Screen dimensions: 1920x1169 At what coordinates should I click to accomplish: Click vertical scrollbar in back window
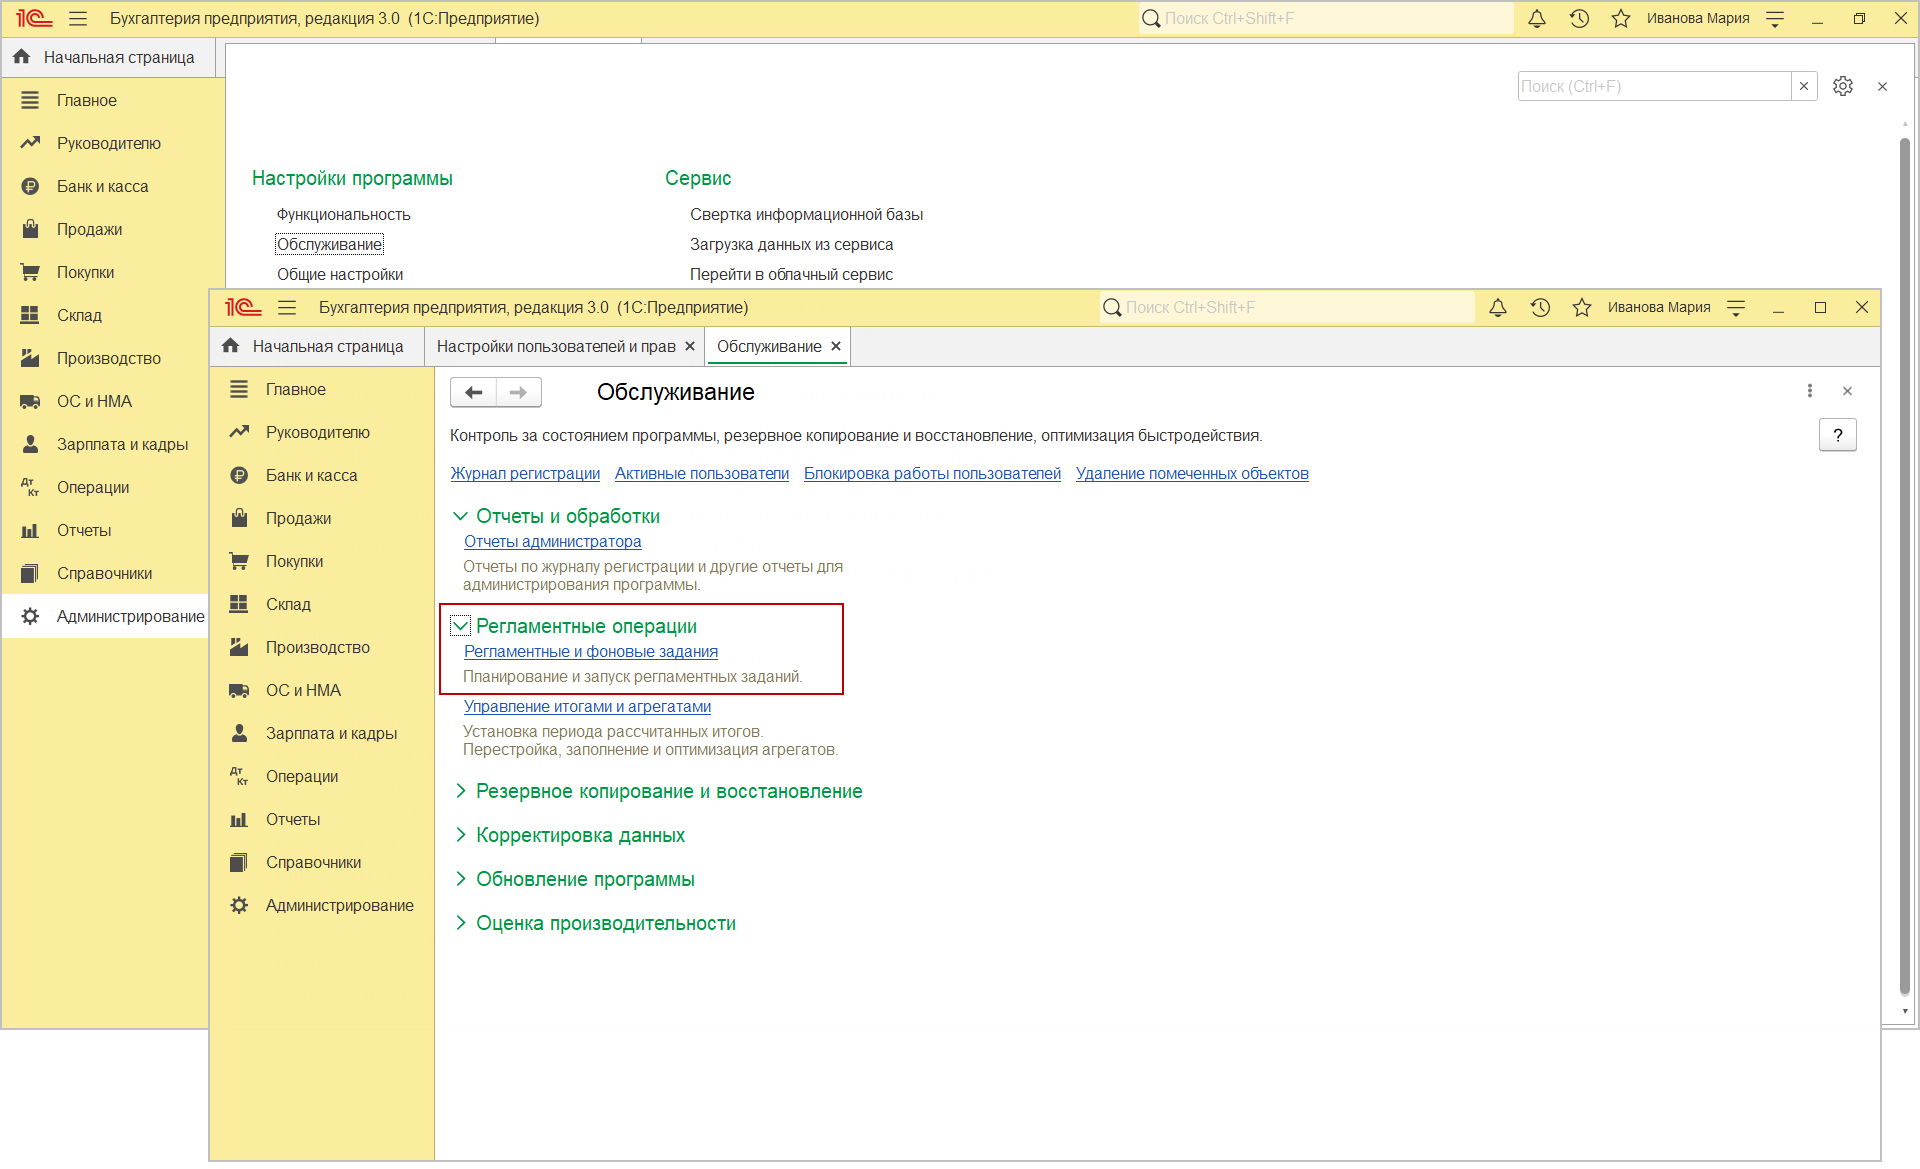click(x=1905, y=565)
